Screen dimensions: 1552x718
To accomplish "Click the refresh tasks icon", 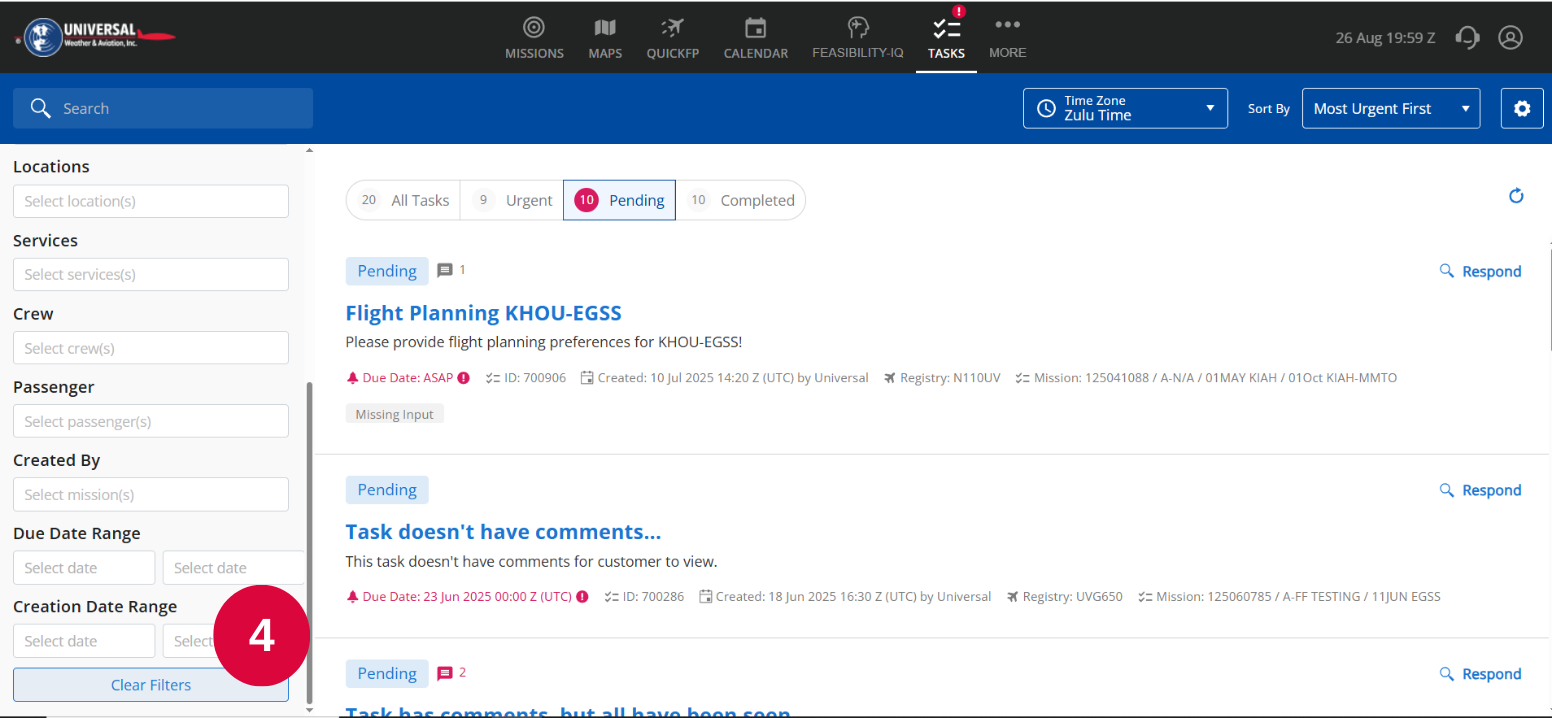I will click(x=1516, y=196).
